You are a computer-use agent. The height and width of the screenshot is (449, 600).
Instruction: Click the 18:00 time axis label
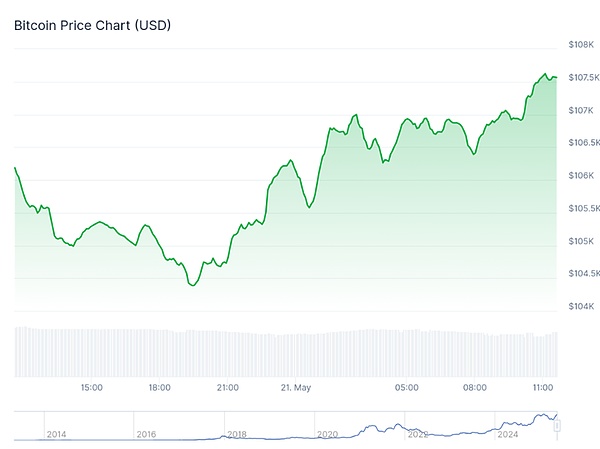(x=159, y=387)
